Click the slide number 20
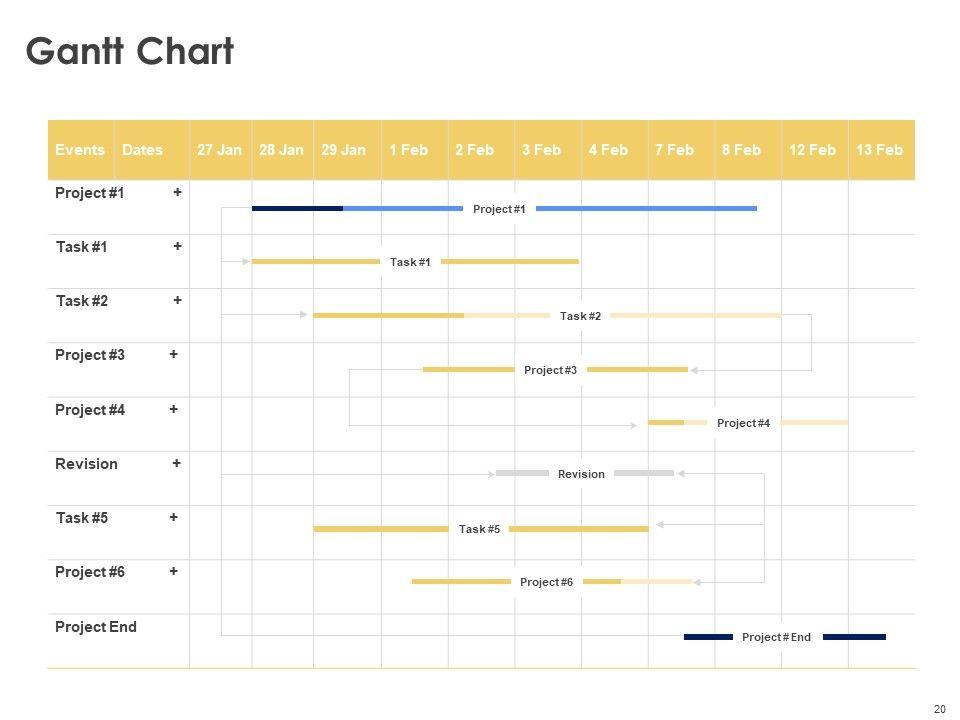960x720 pixels. pos(939,709)
